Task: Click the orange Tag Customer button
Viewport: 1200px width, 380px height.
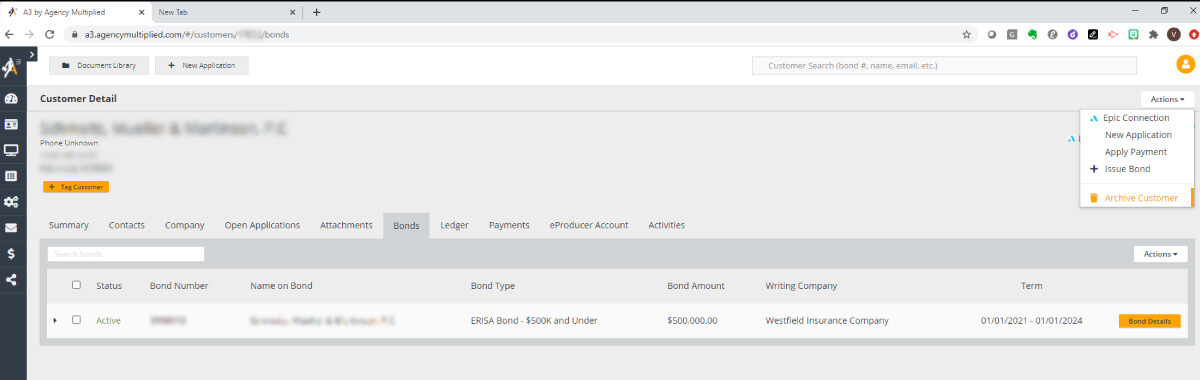Action: pos(76,187)
